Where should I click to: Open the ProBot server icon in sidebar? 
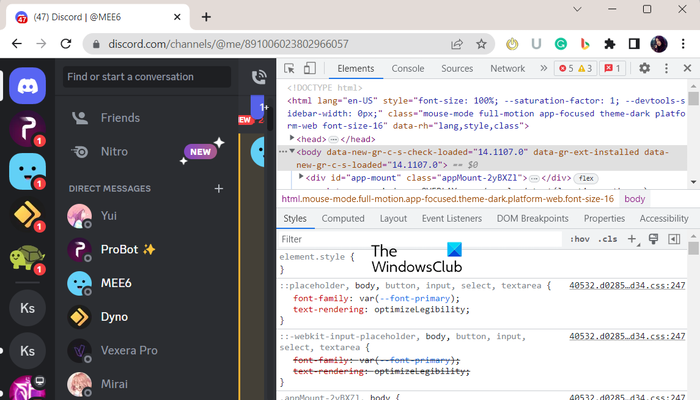(27, 129)
